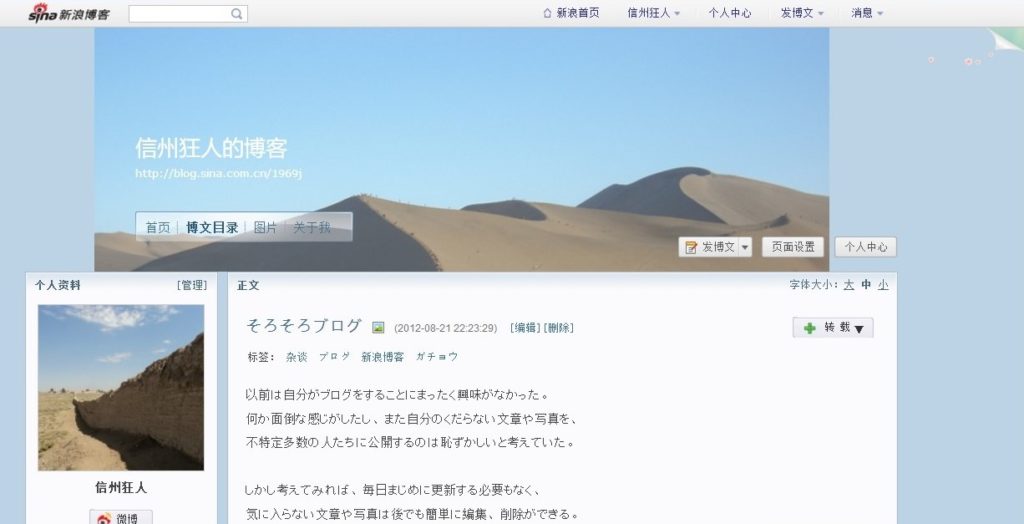Open the 关于我 tab
This screenshot has width=1024, height=524.
[x=312, y=227]
